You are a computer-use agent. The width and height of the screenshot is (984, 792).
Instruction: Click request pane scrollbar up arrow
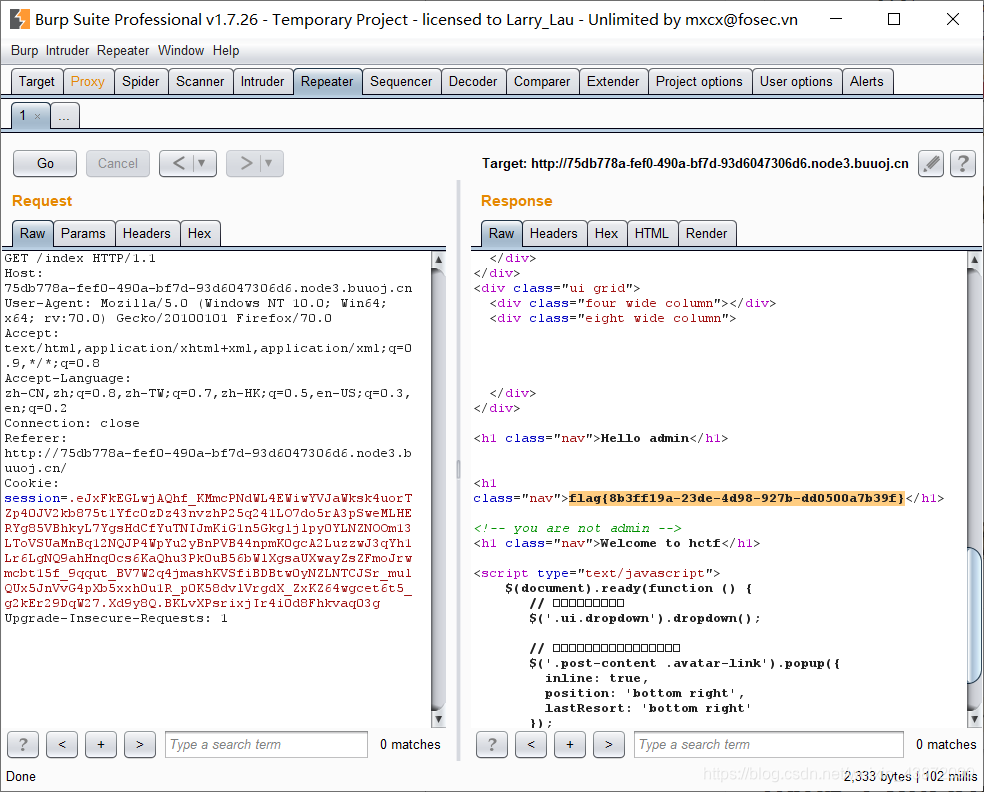point(439,259)
